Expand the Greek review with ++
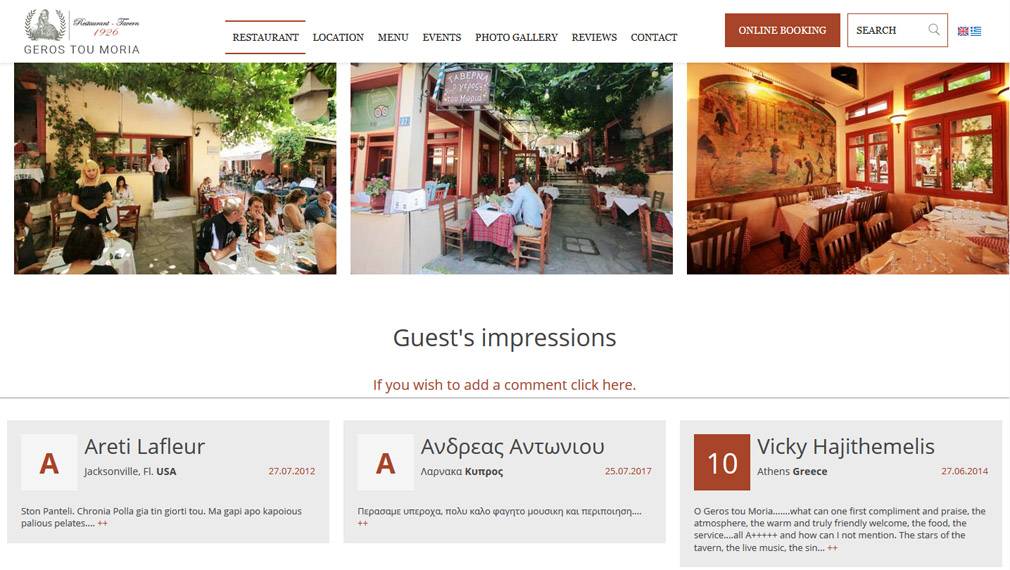 (363, 524)
